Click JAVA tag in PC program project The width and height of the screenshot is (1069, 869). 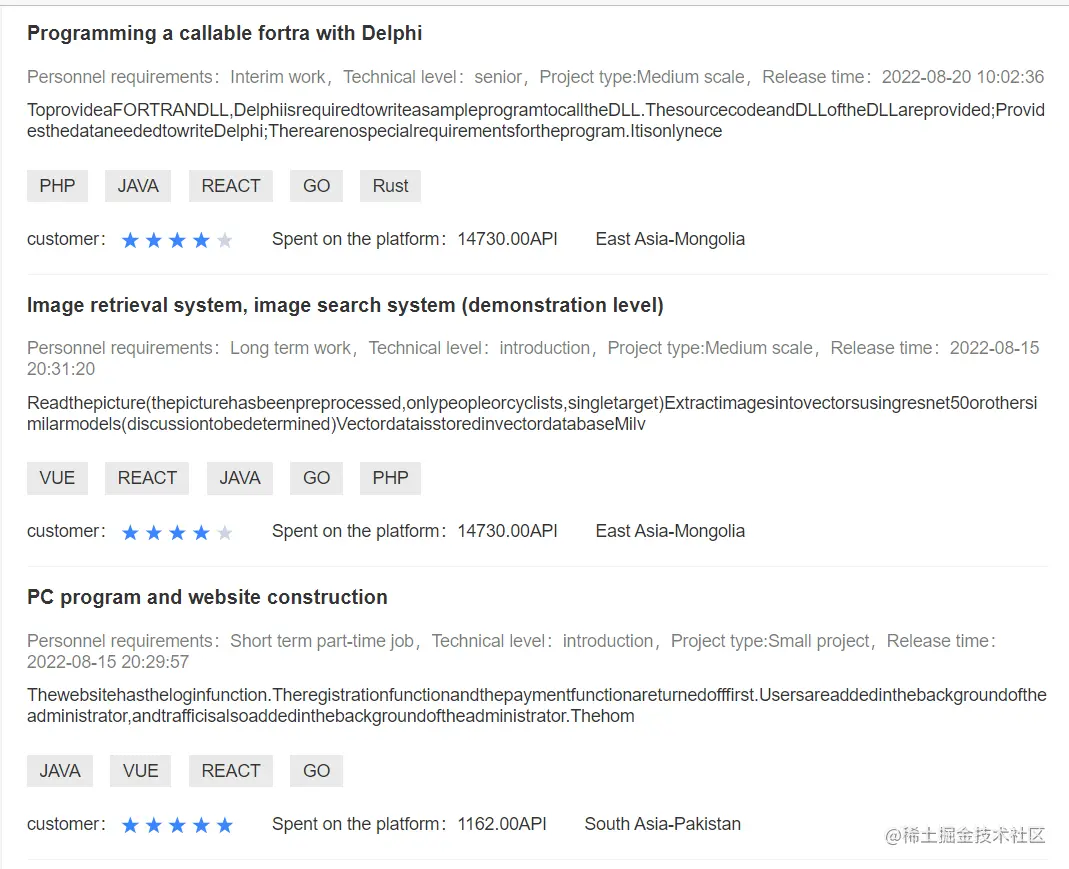[x=60, y=771]
